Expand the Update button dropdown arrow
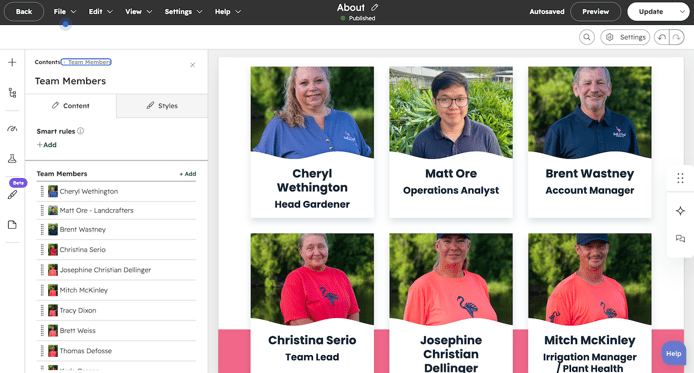 [682, 12]
